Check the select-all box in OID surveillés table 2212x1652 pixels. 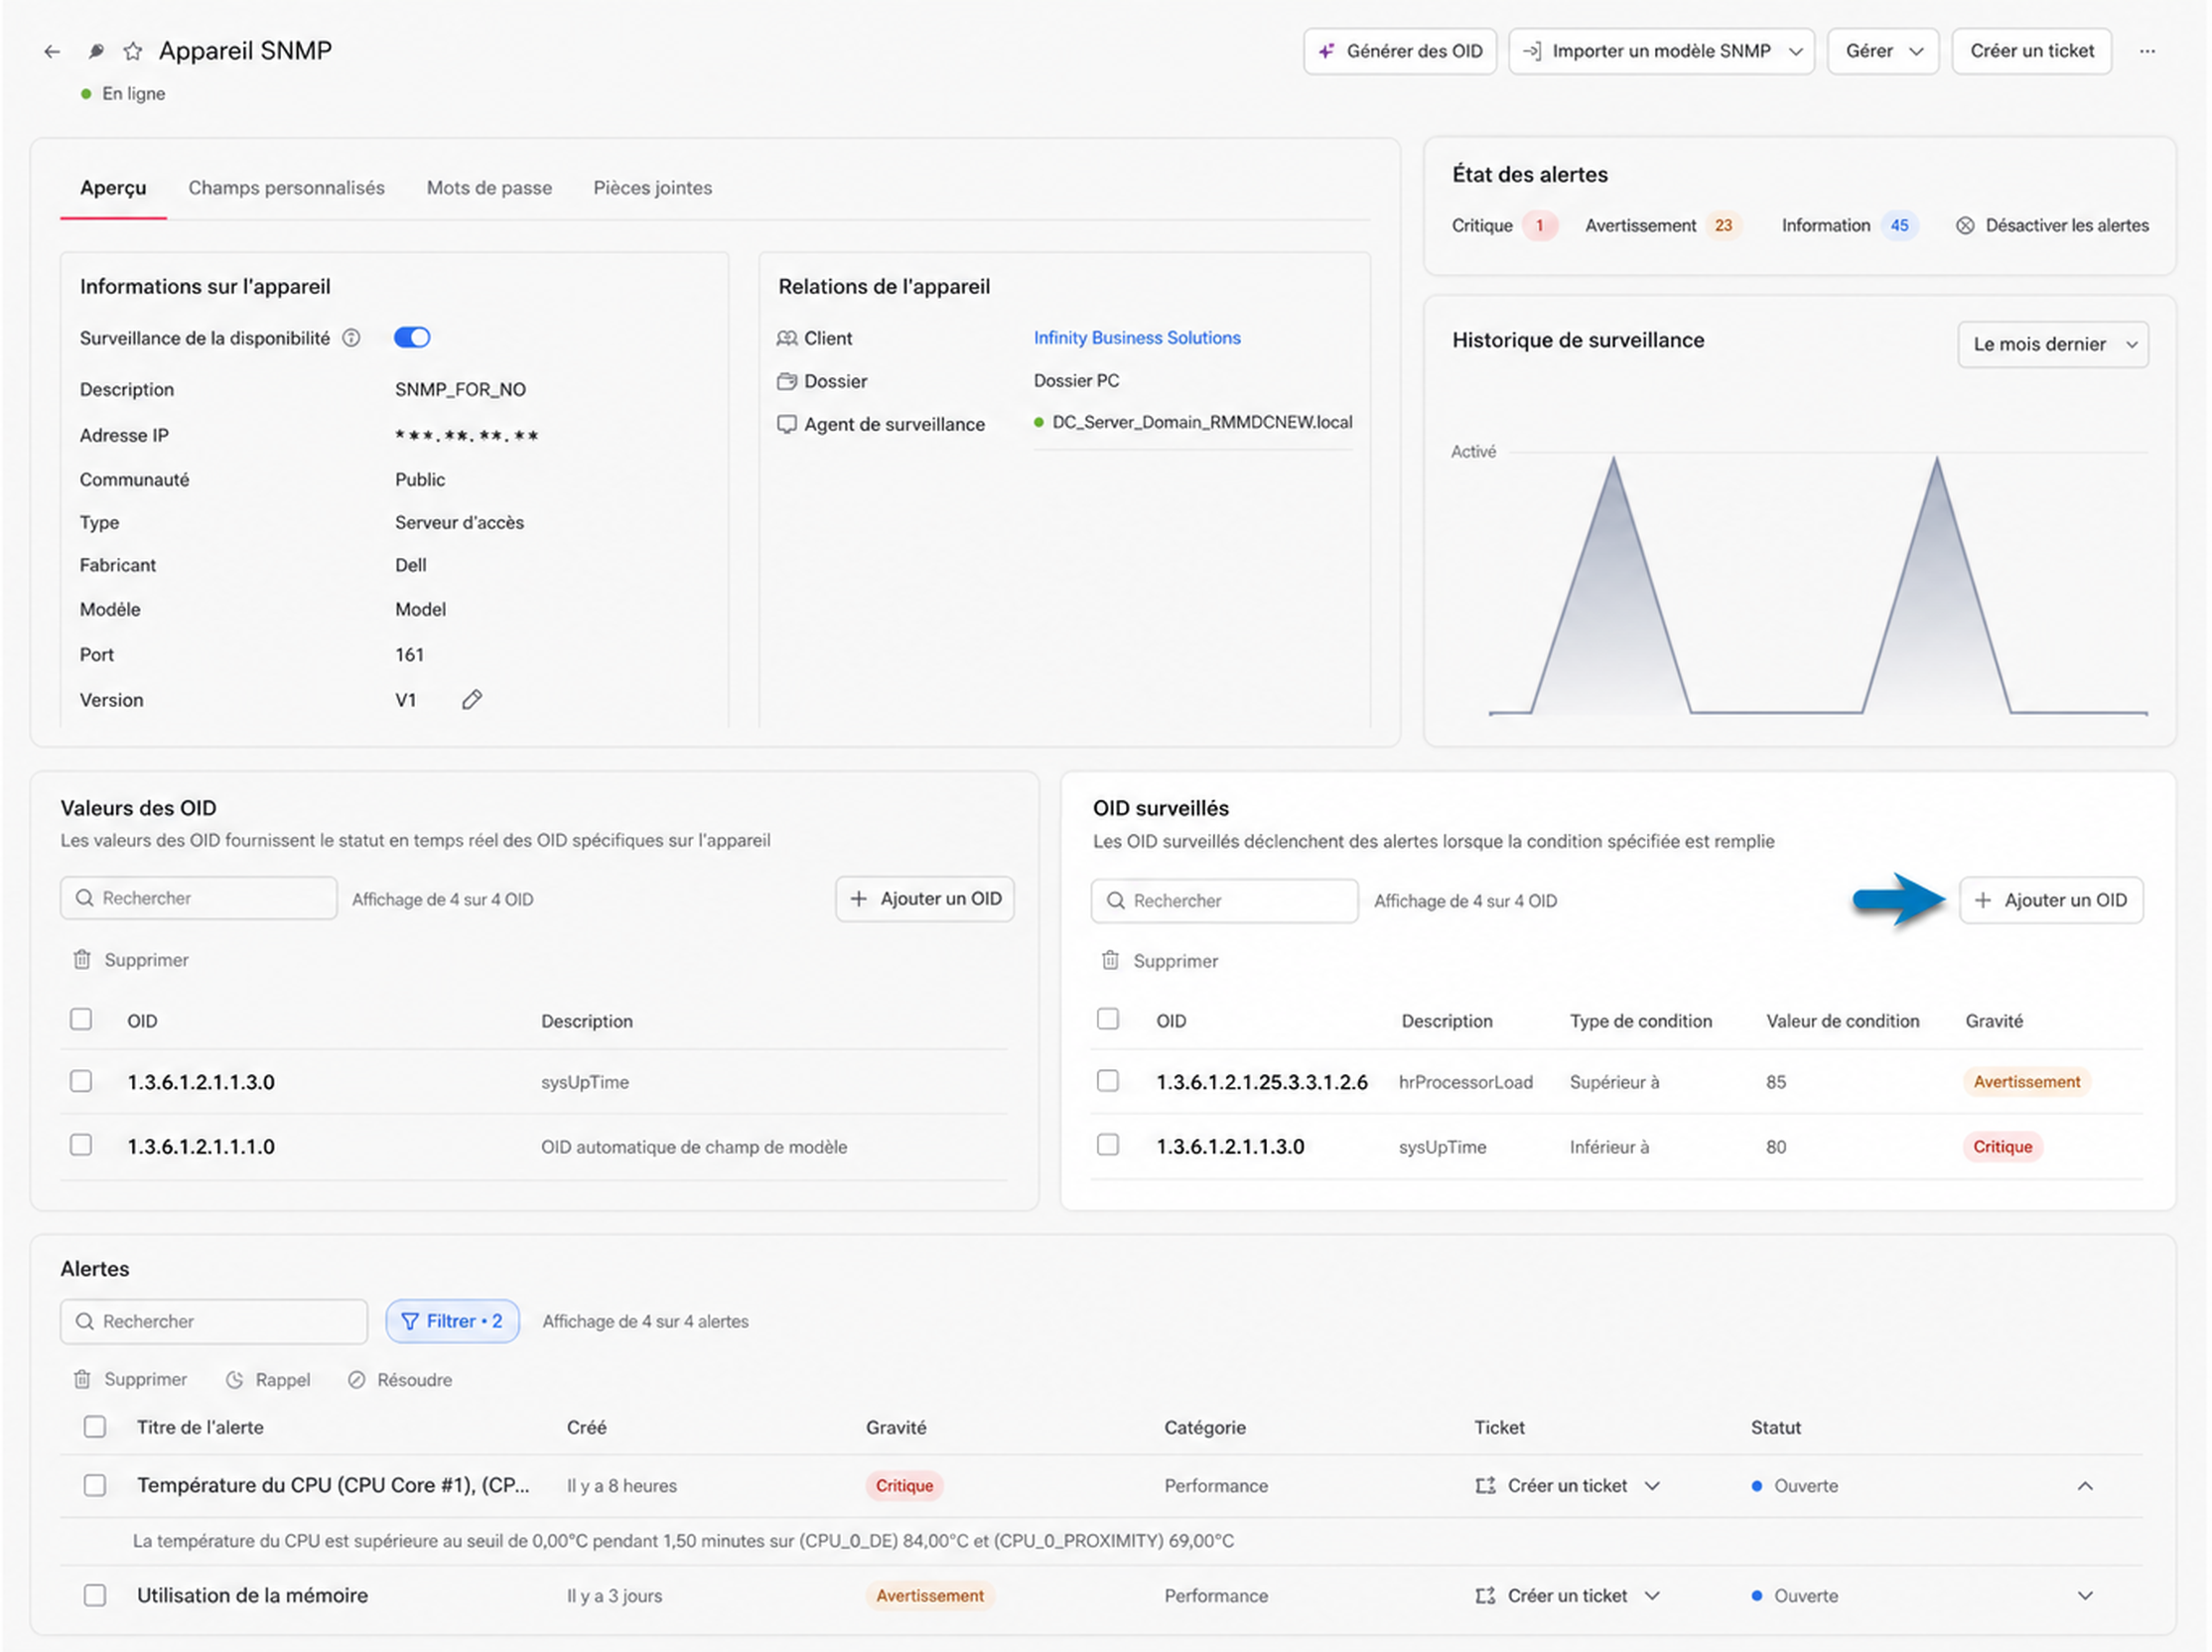coord(1108,1019)
